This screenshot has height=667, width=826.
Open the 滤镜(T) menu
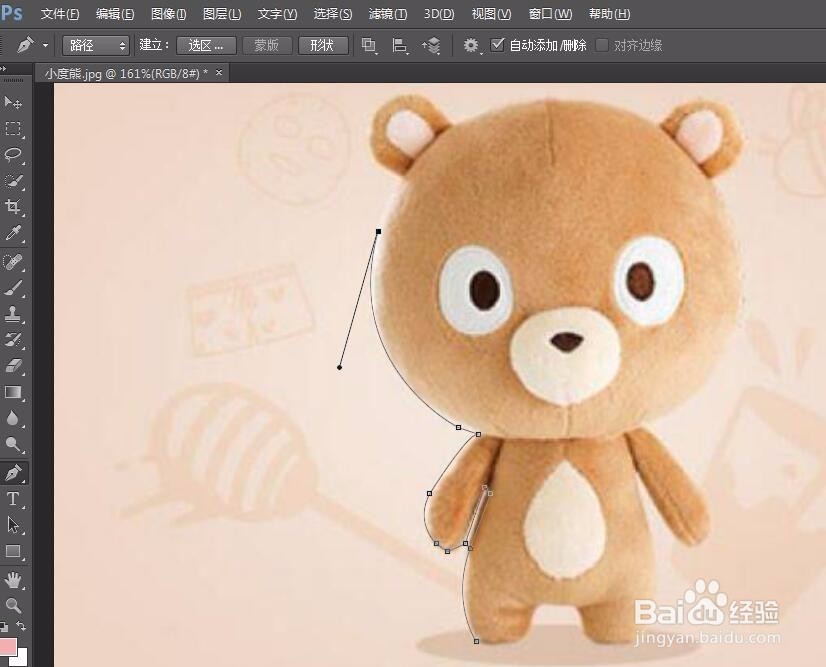pos(388,14)
